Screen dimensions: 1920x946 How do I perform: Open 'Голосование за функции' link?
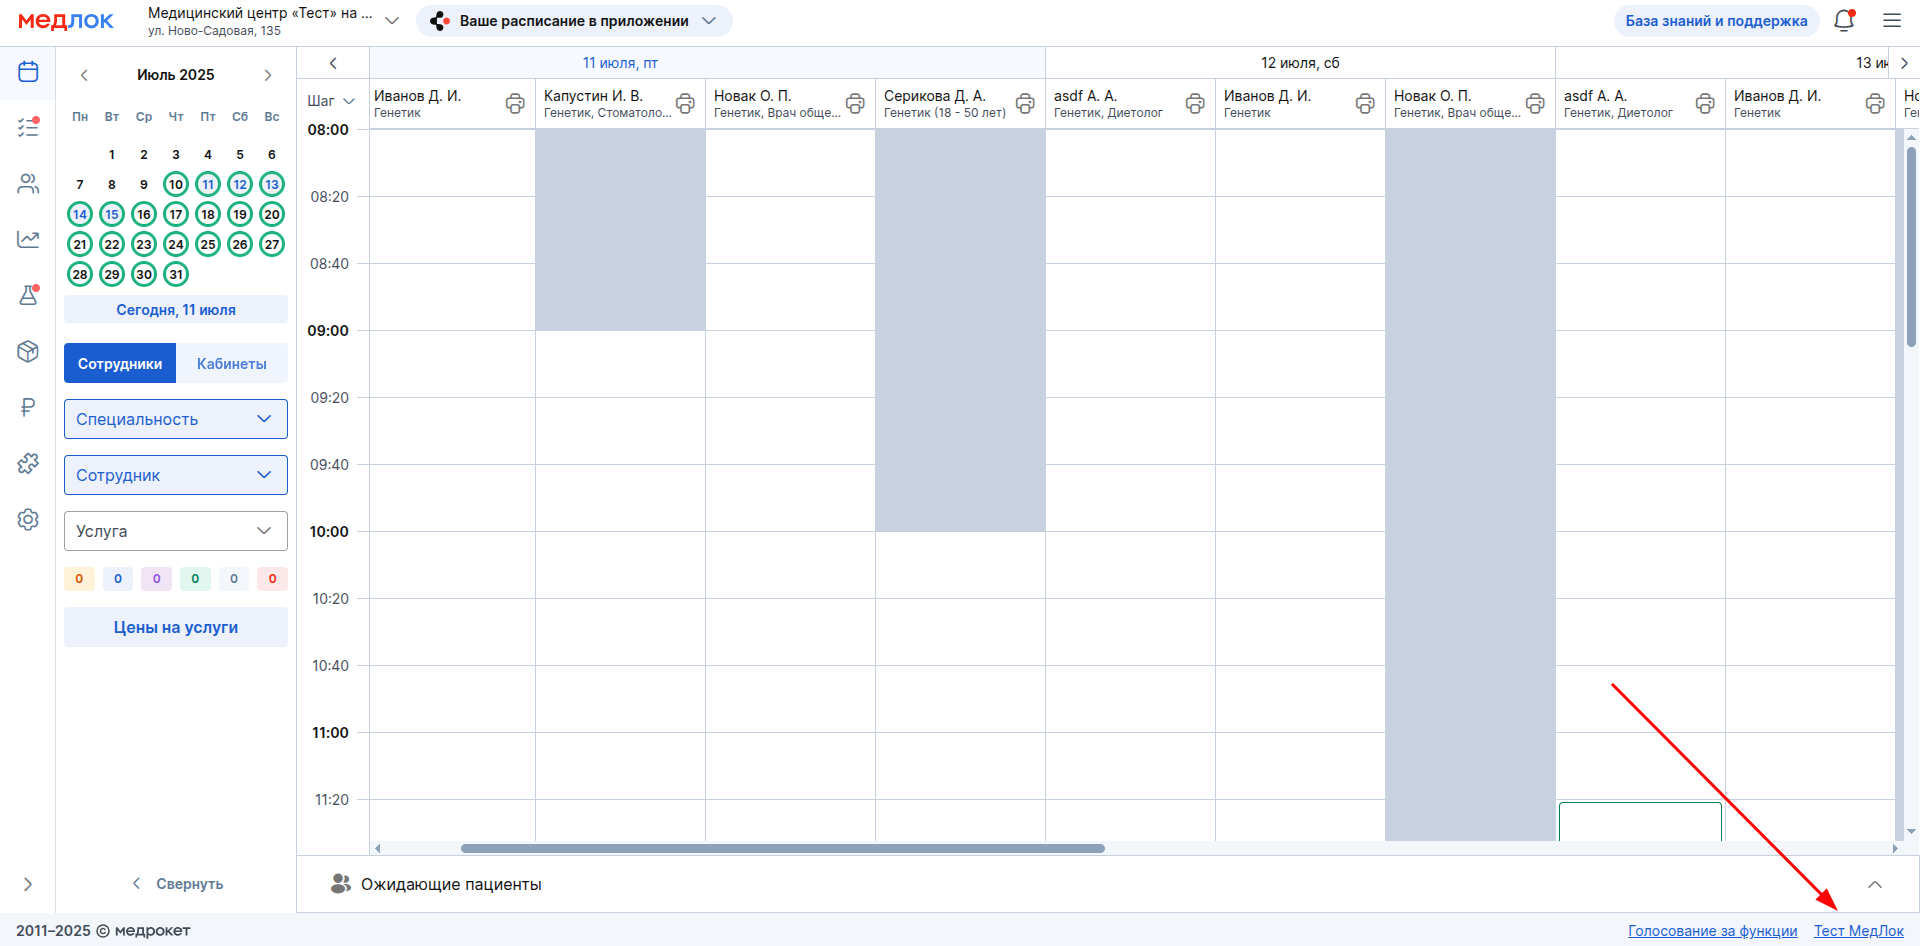click(x=1712, y=931)
